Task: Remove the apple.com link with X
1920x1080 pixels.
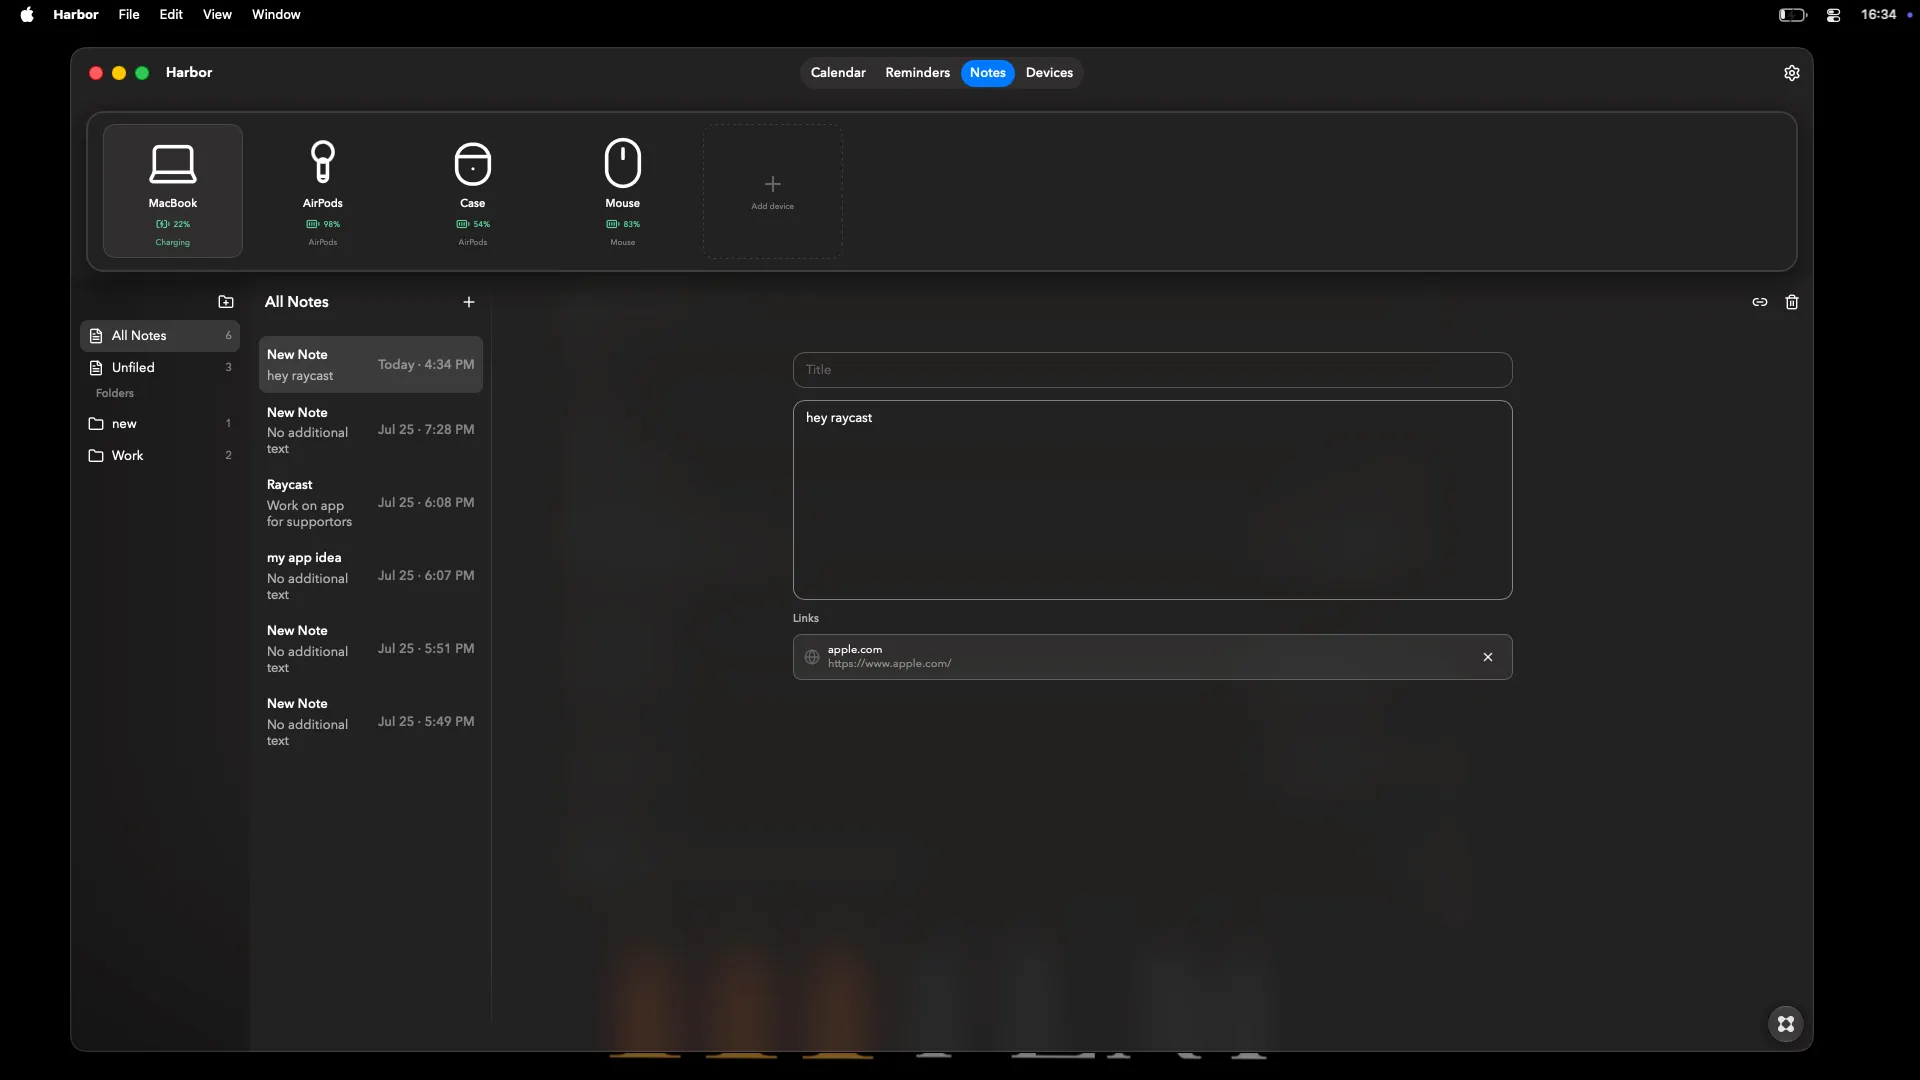Action: coord(1488,657)
